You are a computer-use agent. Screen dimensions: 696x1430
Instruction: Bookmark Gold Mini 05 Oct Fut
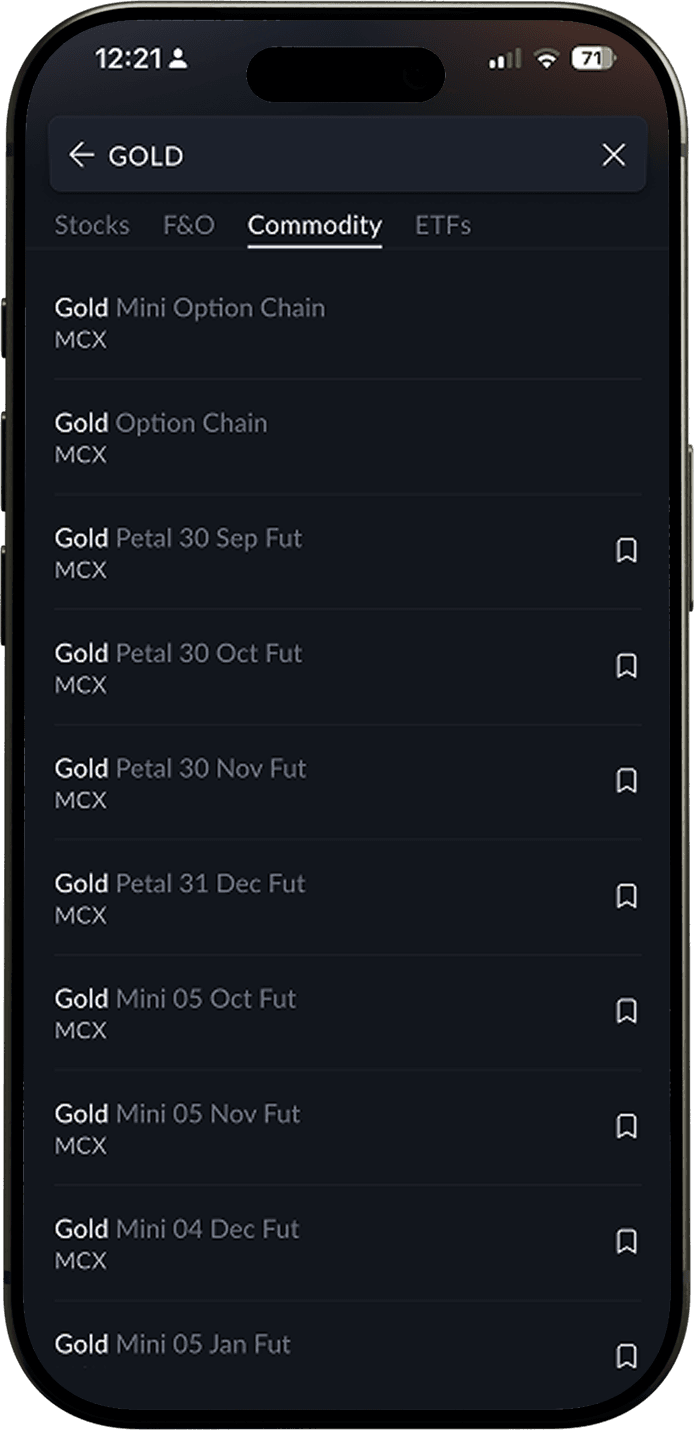(x=626, y=1011)
